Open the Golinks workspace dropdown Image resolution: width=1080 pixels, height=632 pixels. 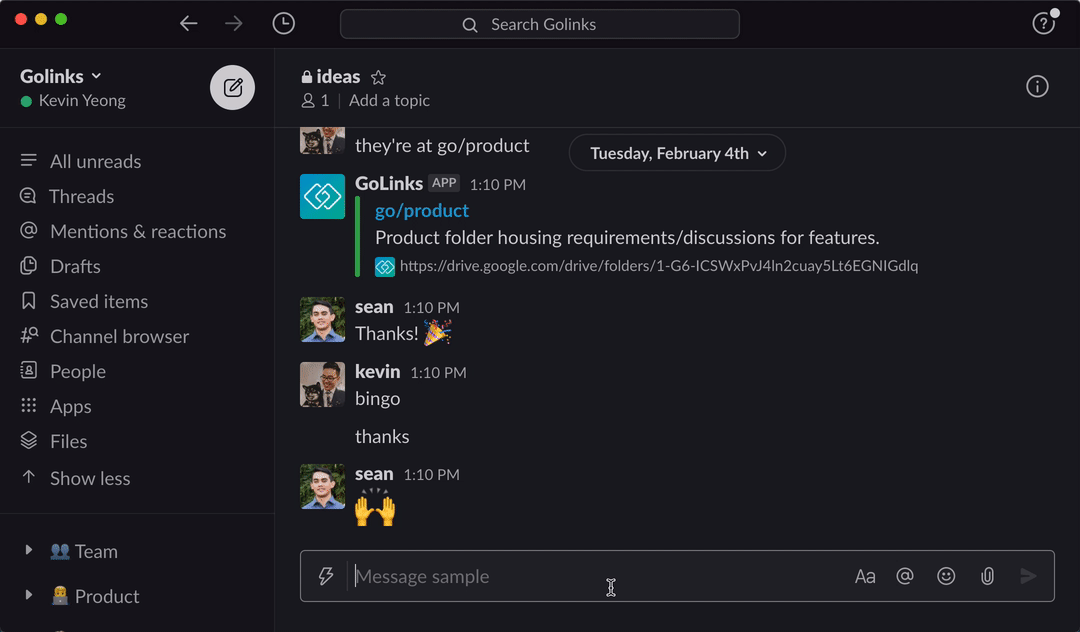tap(61, 76)
